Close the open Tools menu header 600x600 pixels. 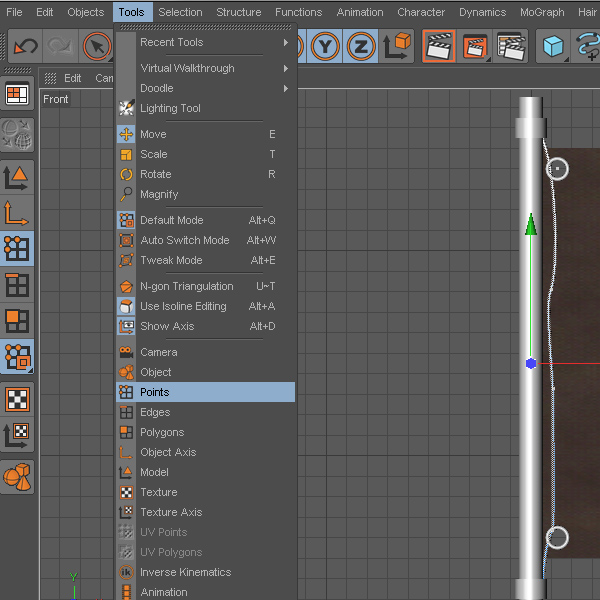[132, 12]
